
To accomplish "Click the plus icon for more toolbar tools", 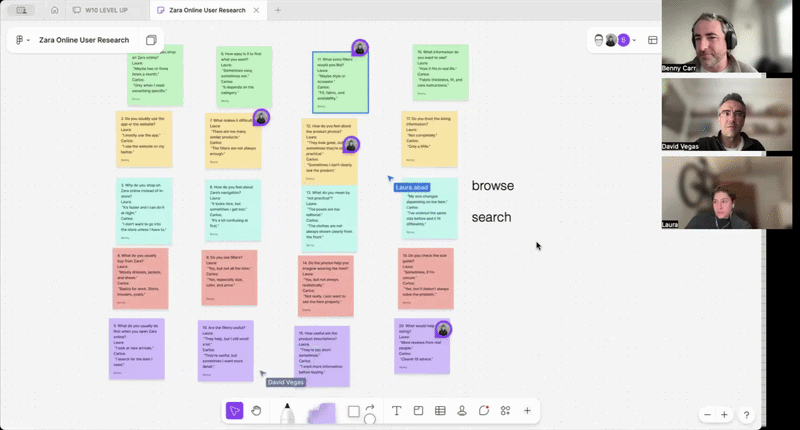I will [x=527, y=410].
